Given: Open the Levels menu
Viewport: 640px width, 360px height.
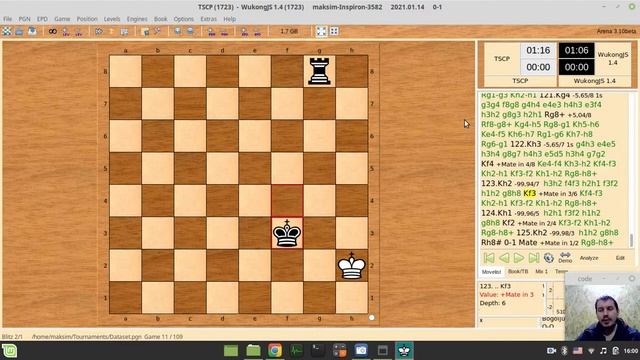Looking at the screenshot, I should (x=112, y=19).
